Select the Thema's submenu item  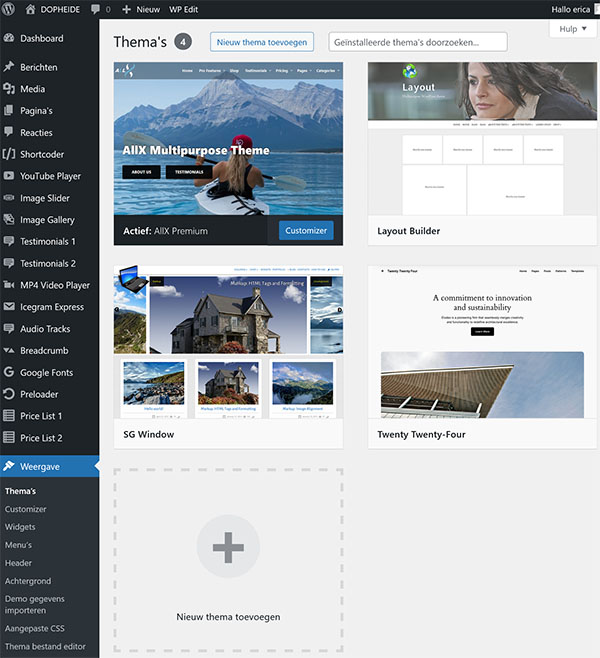click(x=21, y=491)
